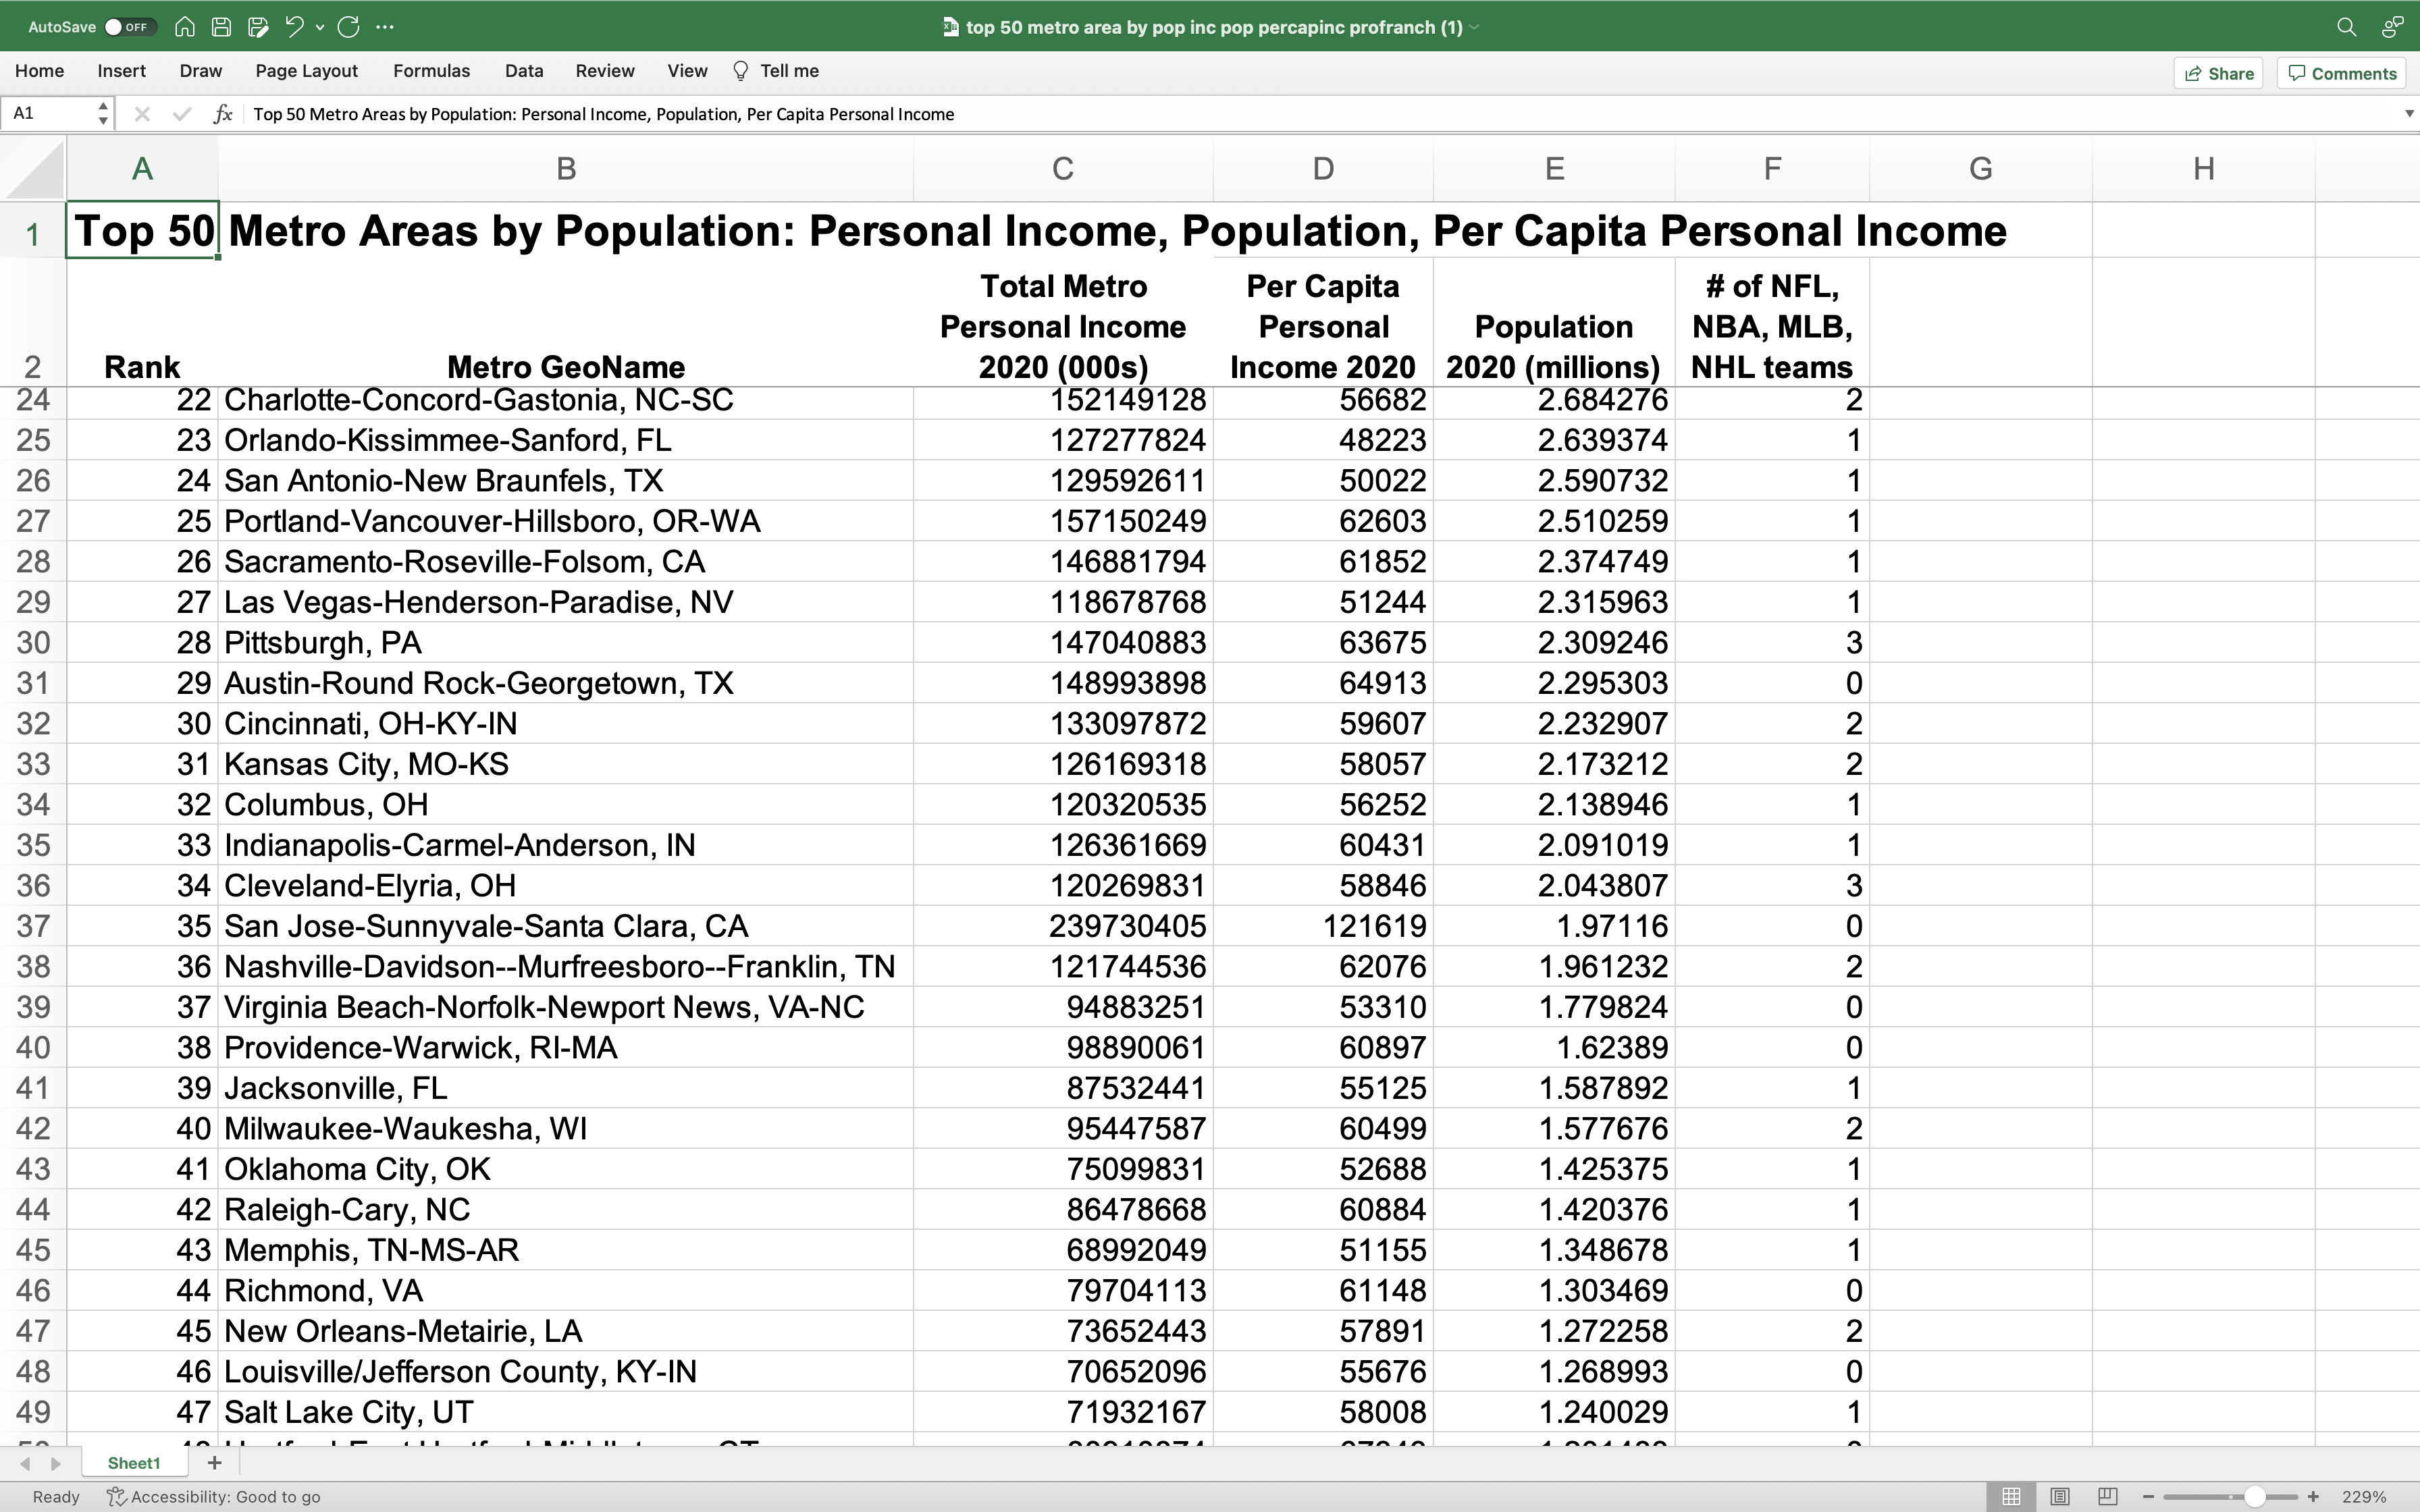Click the Redo icon

click(348, 27)
